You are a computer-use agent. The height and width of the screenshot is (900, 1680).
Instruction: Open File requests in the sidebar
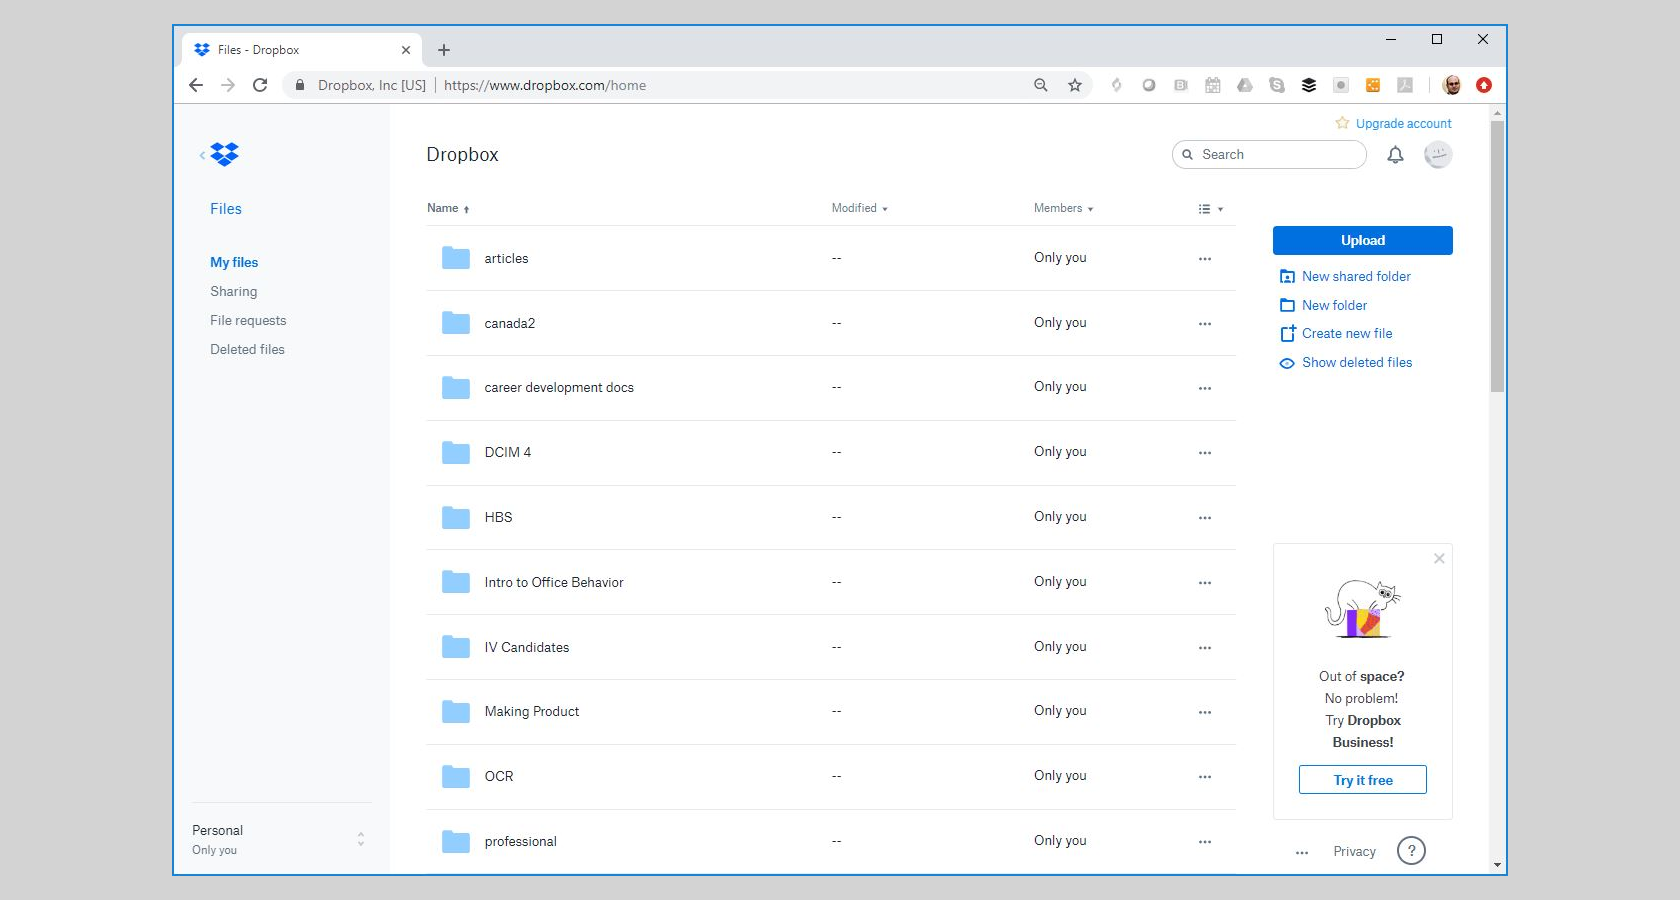(248, 320)
